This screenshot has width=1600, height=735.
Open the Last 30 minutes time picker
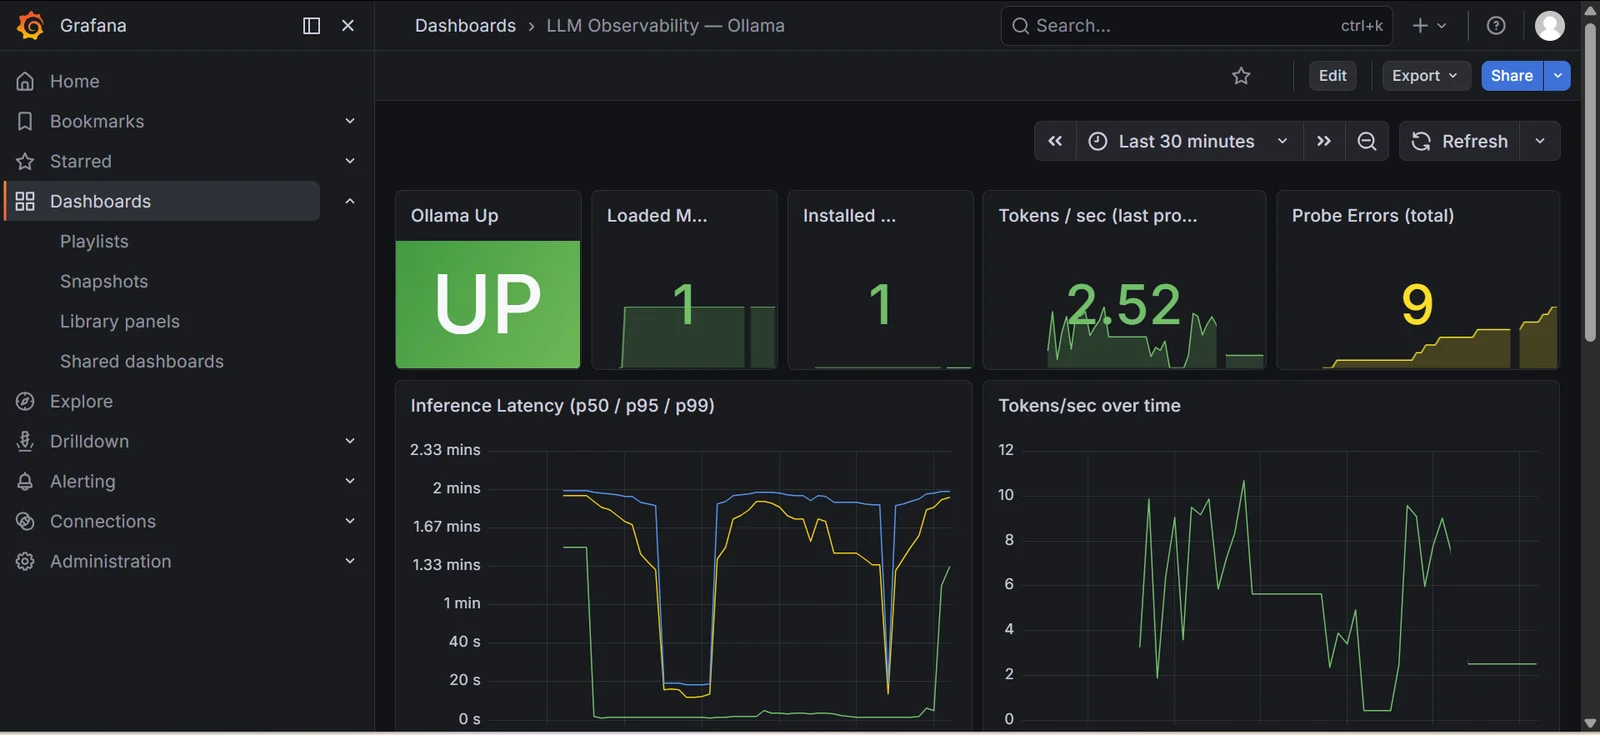(x=1189, y=141)
